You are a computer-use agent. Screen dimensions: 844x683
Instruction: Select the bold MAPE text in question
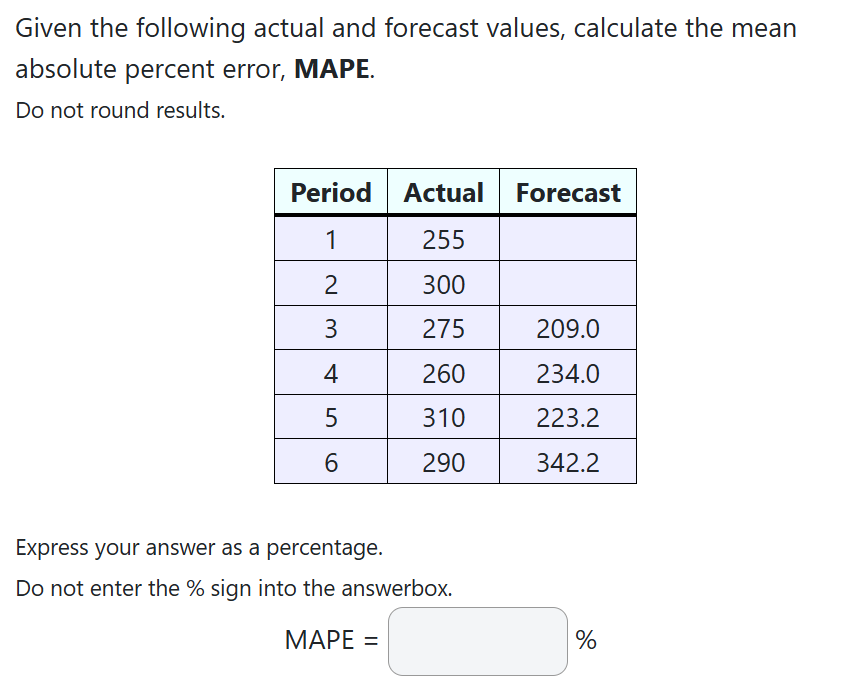[x=331, y=69]
